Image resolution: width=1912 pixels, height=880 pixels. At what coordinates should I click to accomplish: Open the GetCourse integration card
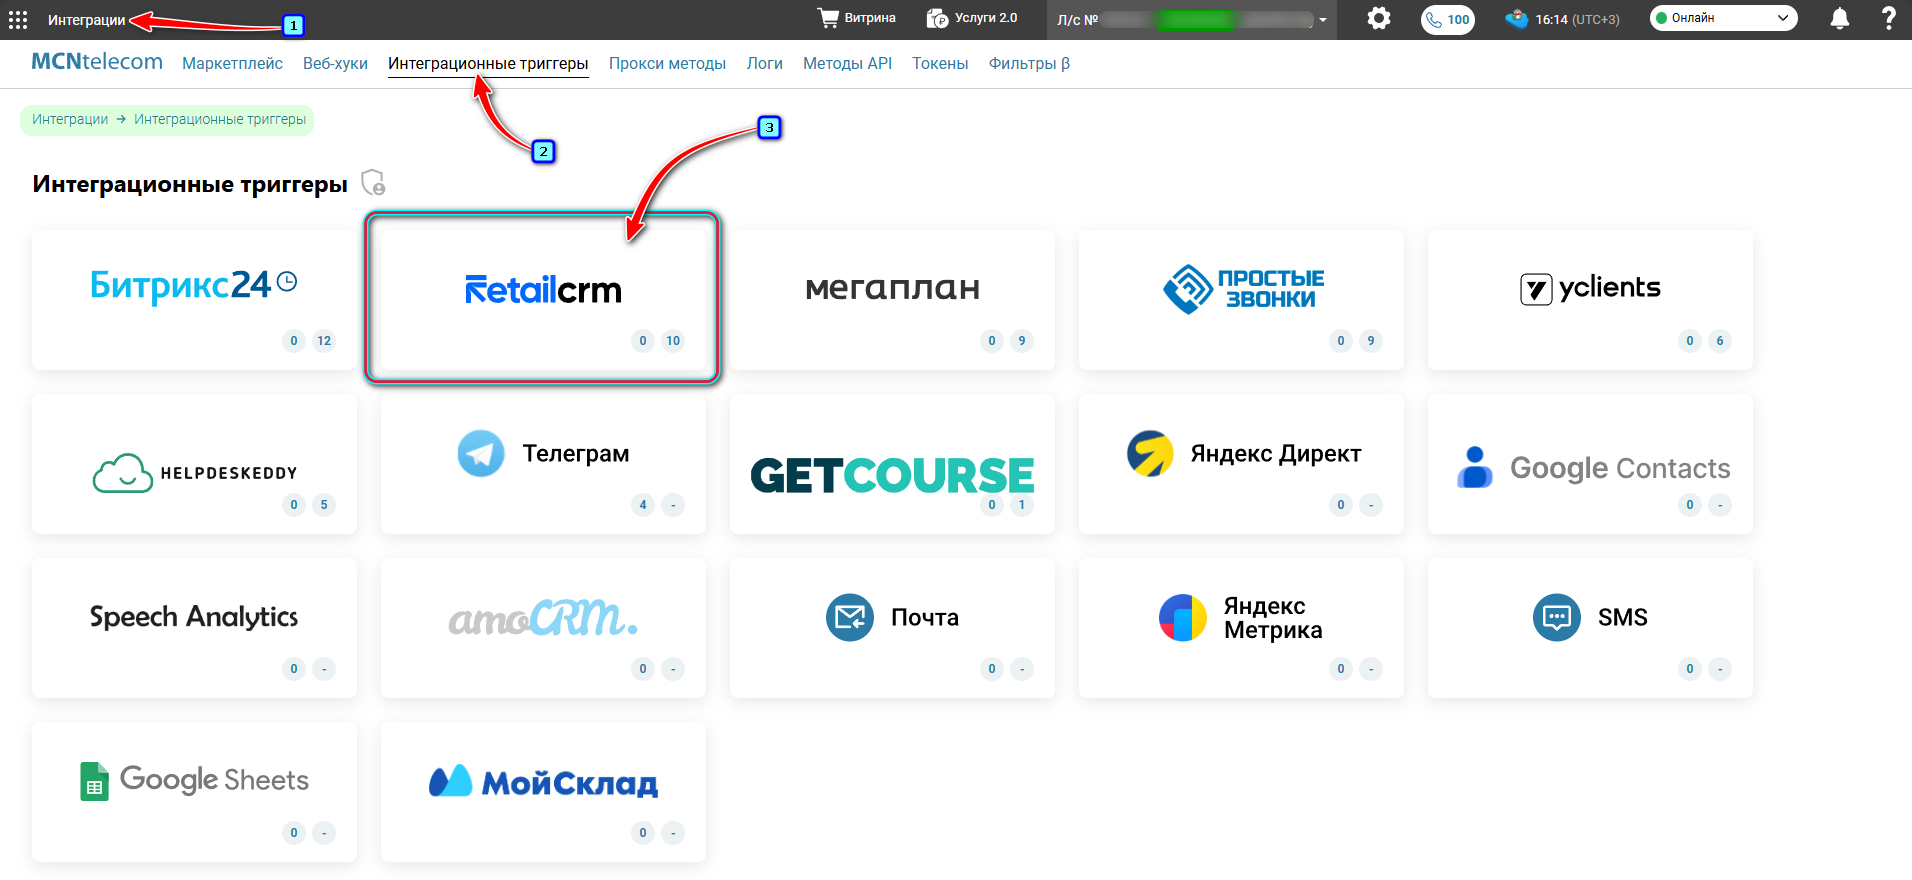coord(892,464)
